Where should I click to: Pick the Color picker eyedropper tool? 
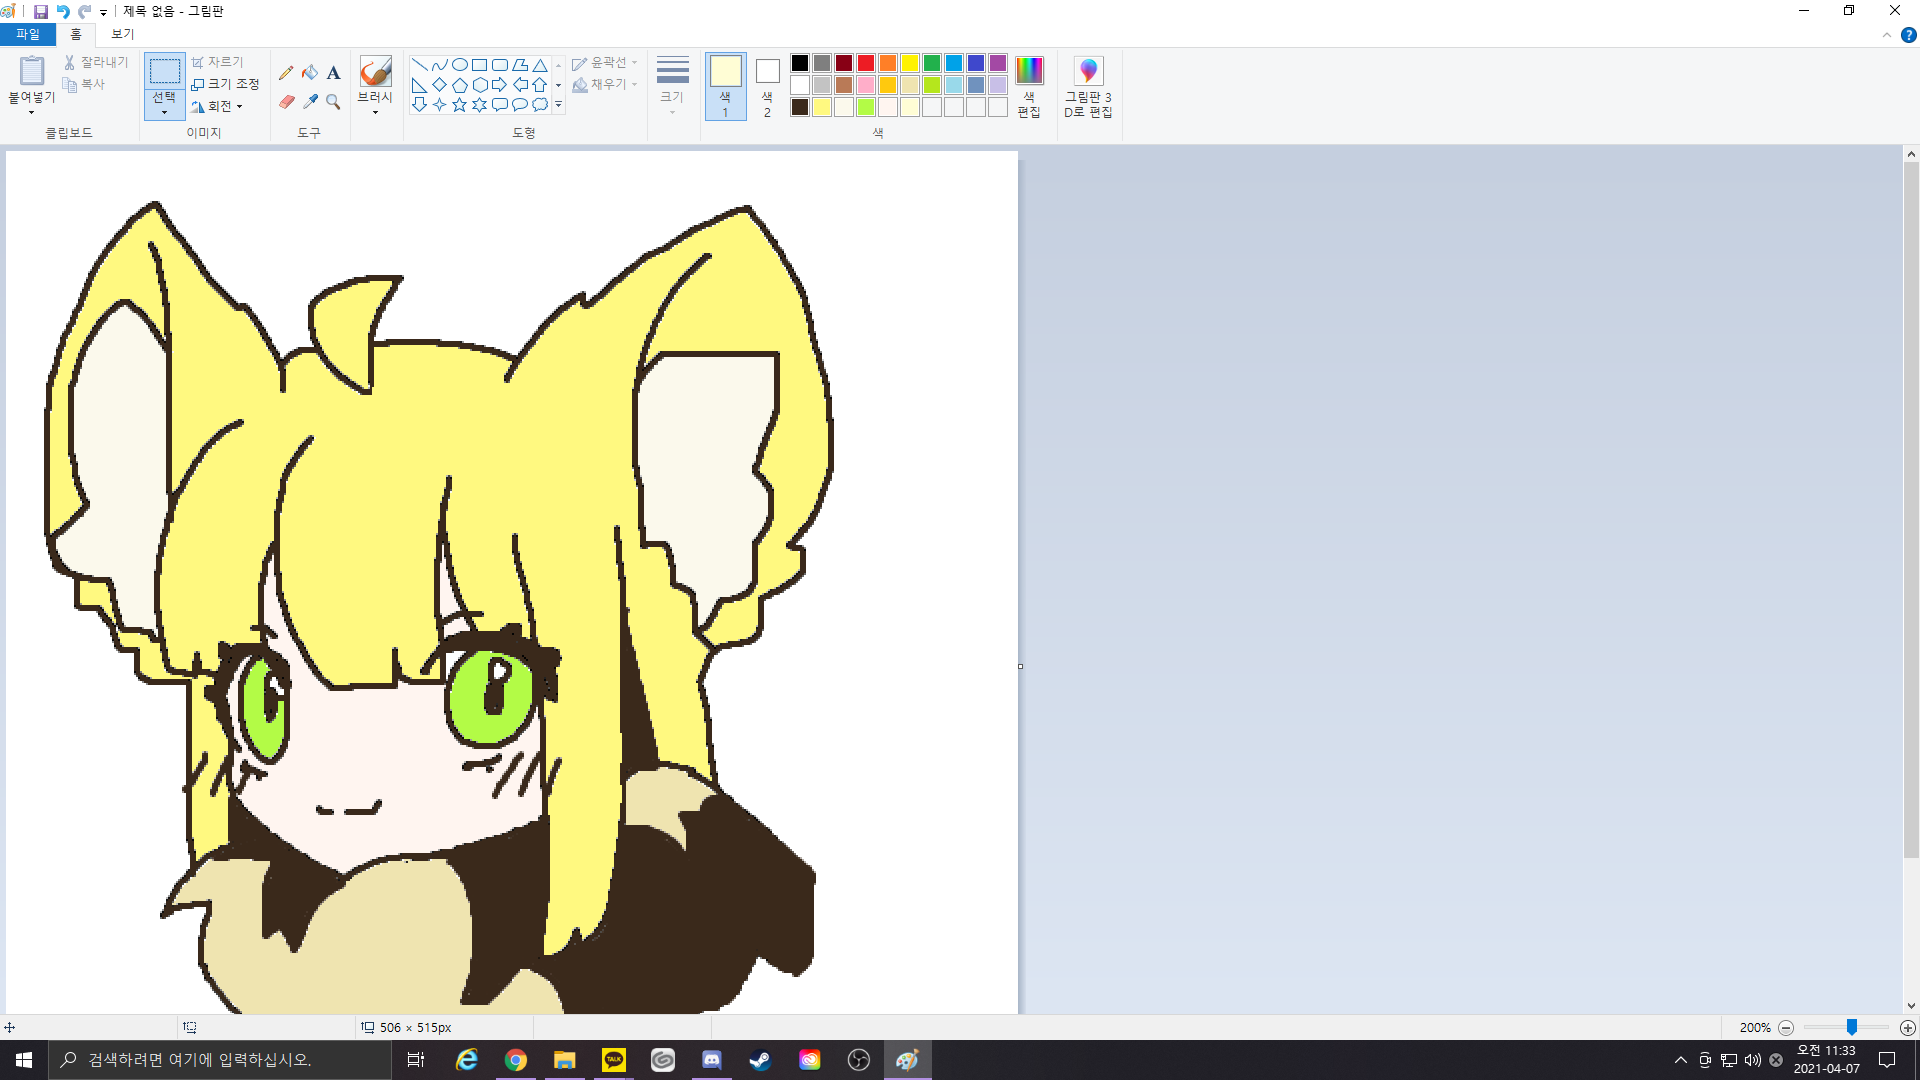(x=310, y=102)
